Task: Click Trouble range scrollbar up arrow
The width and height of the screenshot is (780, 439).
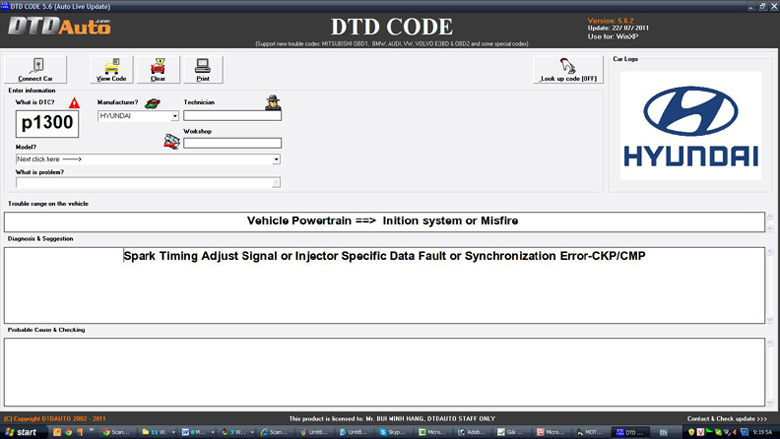Action: 770,216
